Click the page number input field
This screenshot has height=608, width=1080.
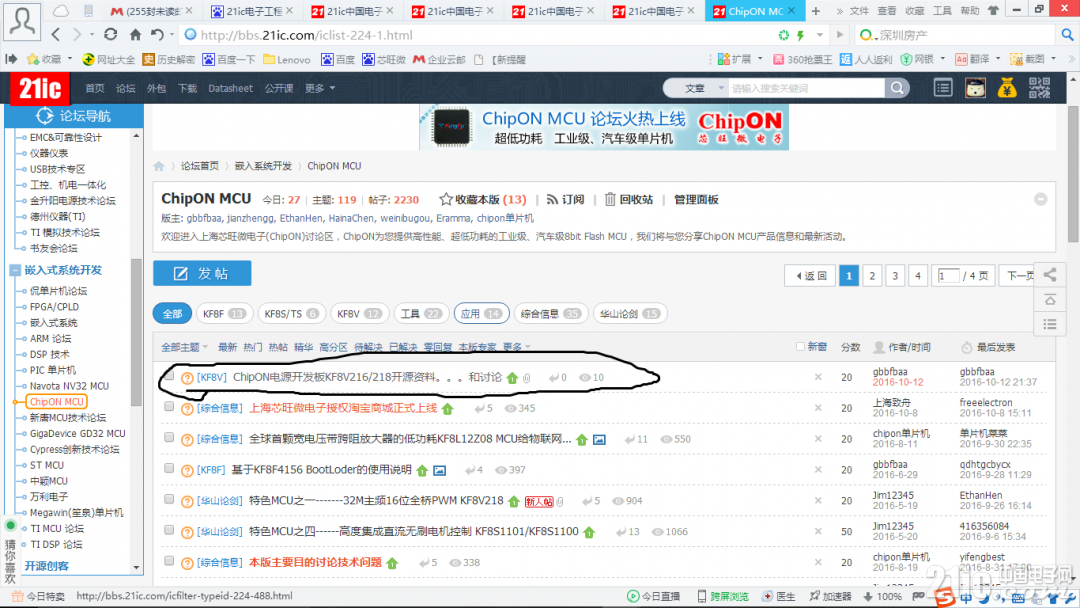948,275
